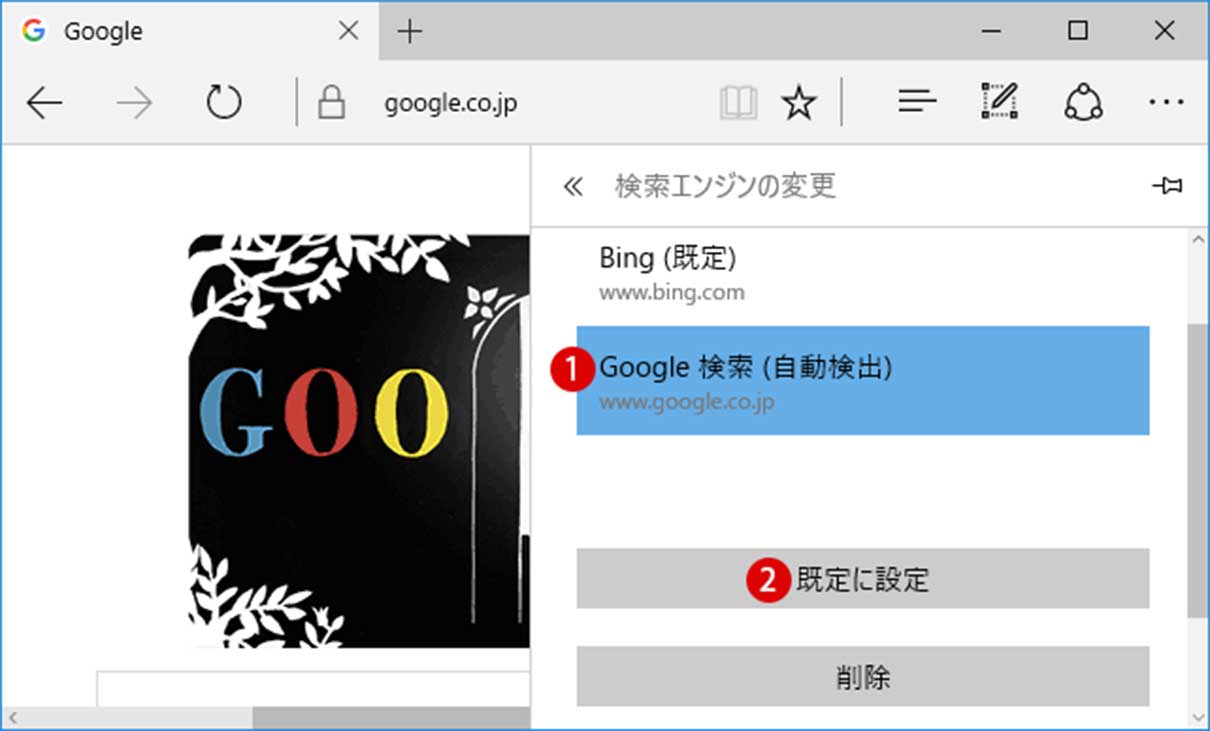This screenshot has height=731, width=1210.
Task: Open a new tab with plus
Action: [x=410, y=31]
